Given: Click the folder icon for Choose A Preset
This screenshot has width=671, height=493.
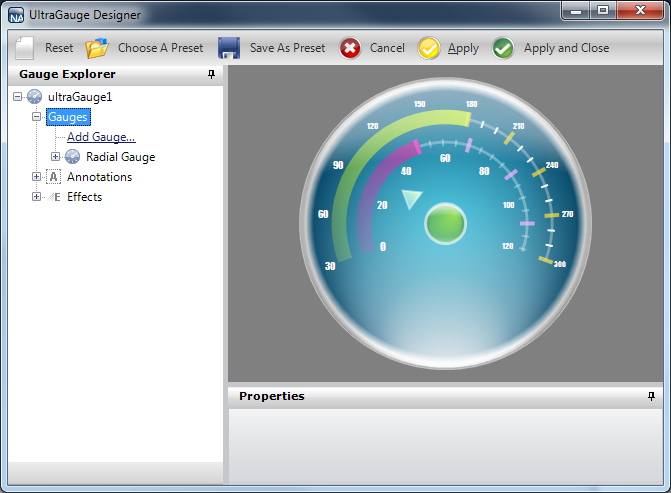Looking at the screenshot, I should [x=97, y=48].
